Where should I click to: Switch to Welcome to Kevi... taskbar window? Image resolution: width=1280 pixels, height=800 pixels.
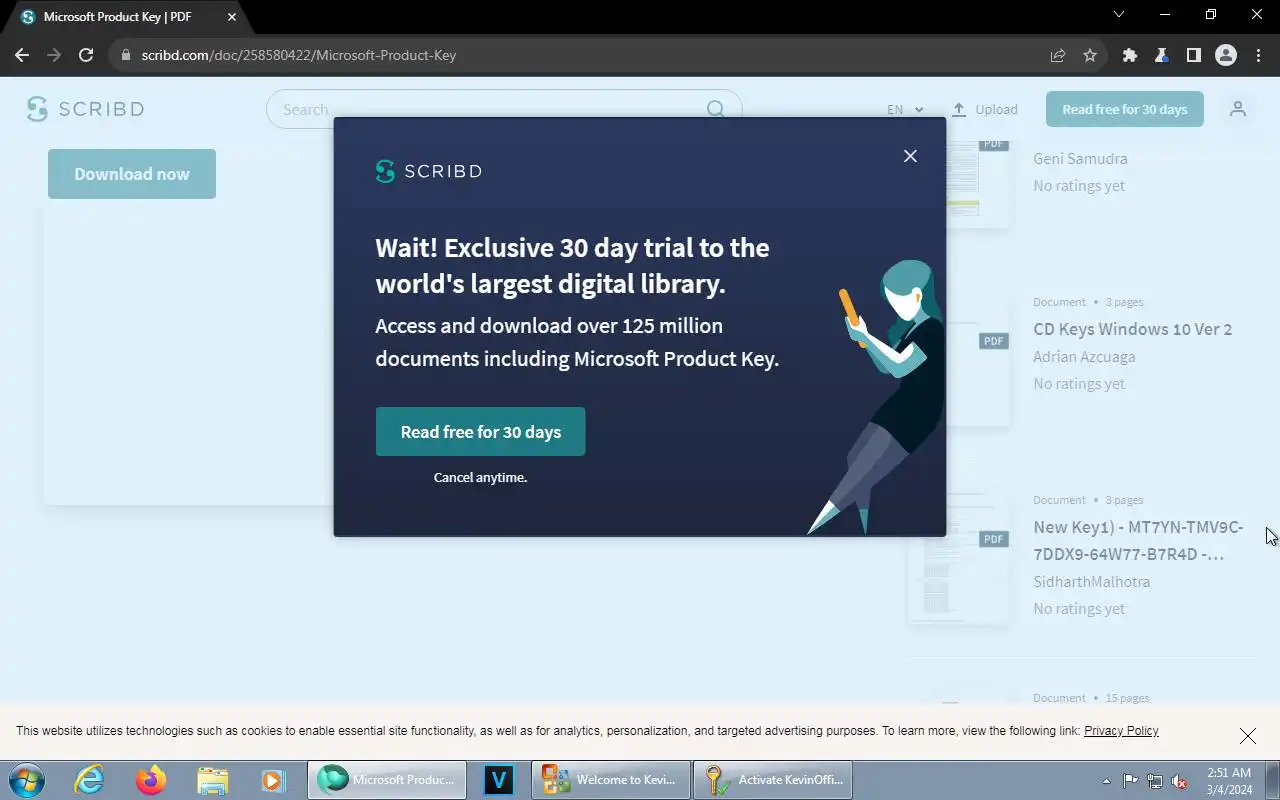611,780
